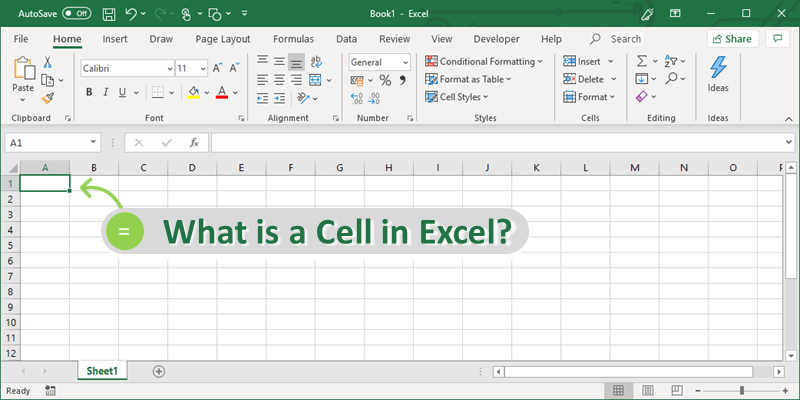Click in the Search box
The image size is (800, 400).
pos(626,39)
